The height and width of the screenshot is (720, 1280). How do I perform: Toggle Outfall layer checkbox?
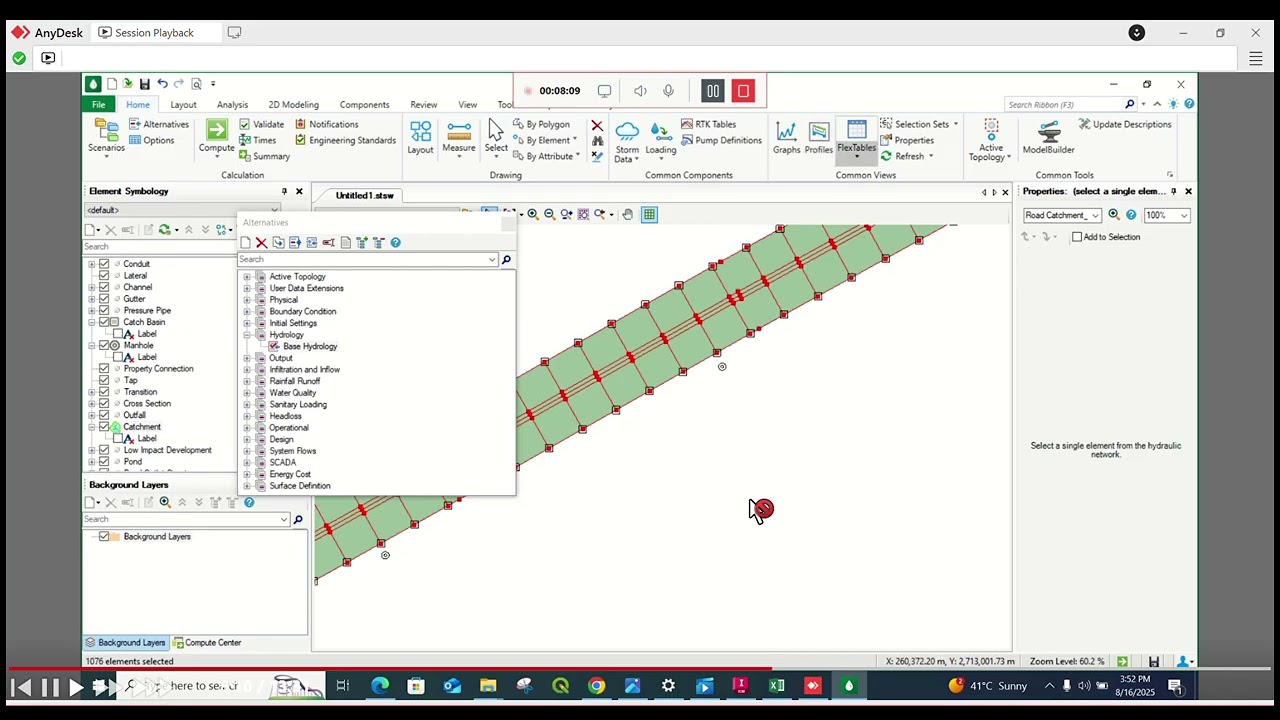click(x=104, y=415)
